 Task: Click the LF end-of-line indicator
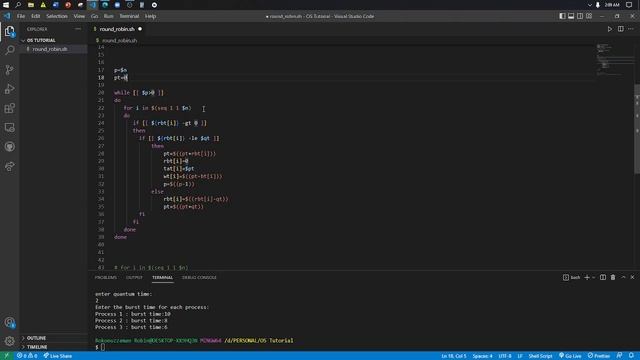click(520, 356)
